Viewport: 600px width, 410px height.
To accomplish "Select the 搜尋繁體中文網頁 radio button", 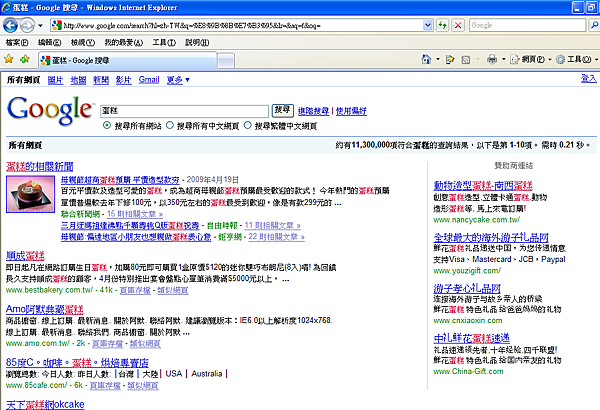I will [248, 125].
